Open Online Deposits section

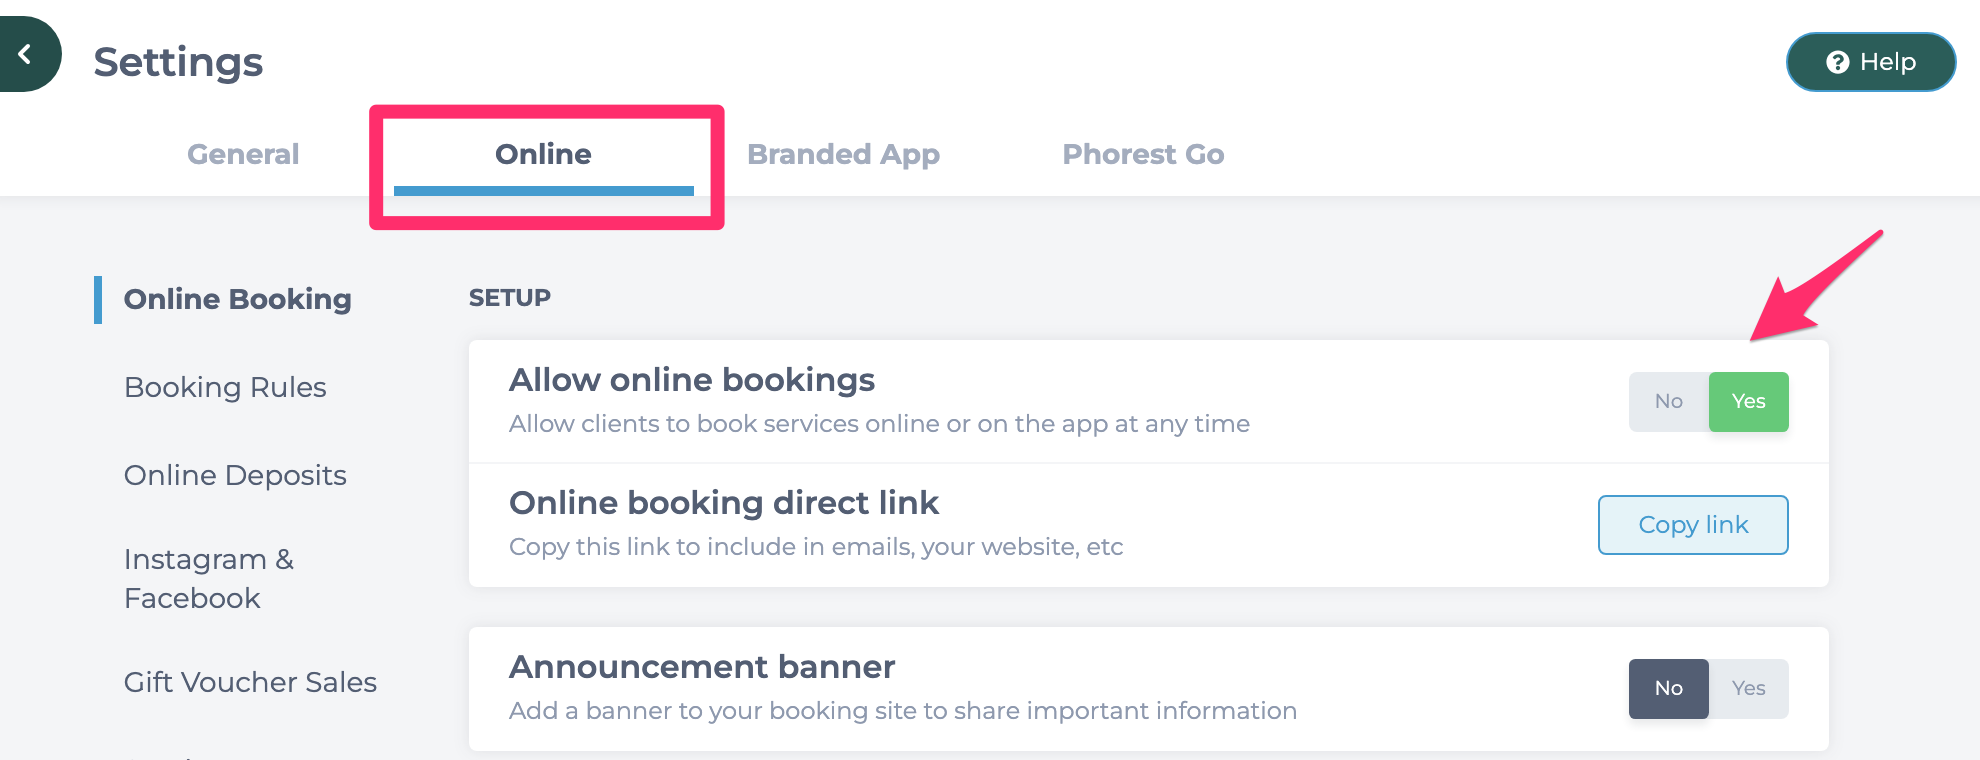(235, 475)
